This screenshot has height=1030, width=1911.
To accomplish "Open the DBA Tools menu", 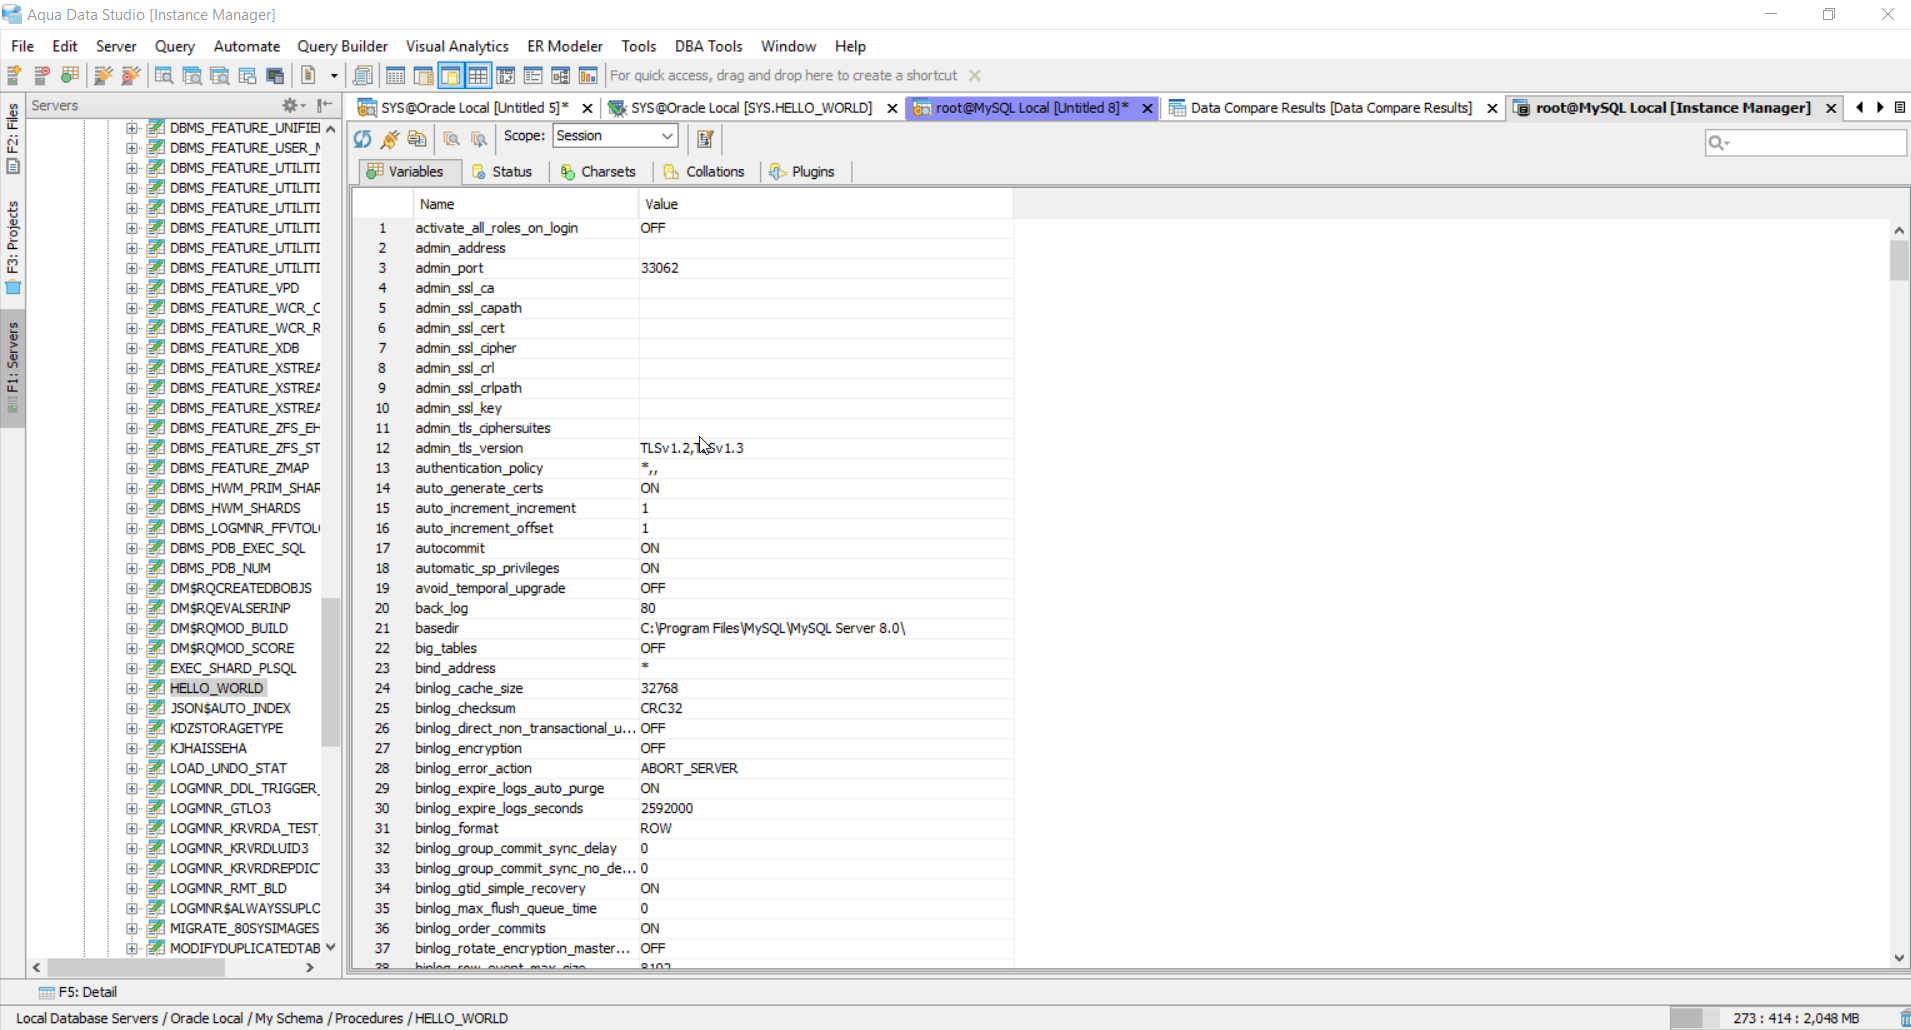I will point(708,46).
